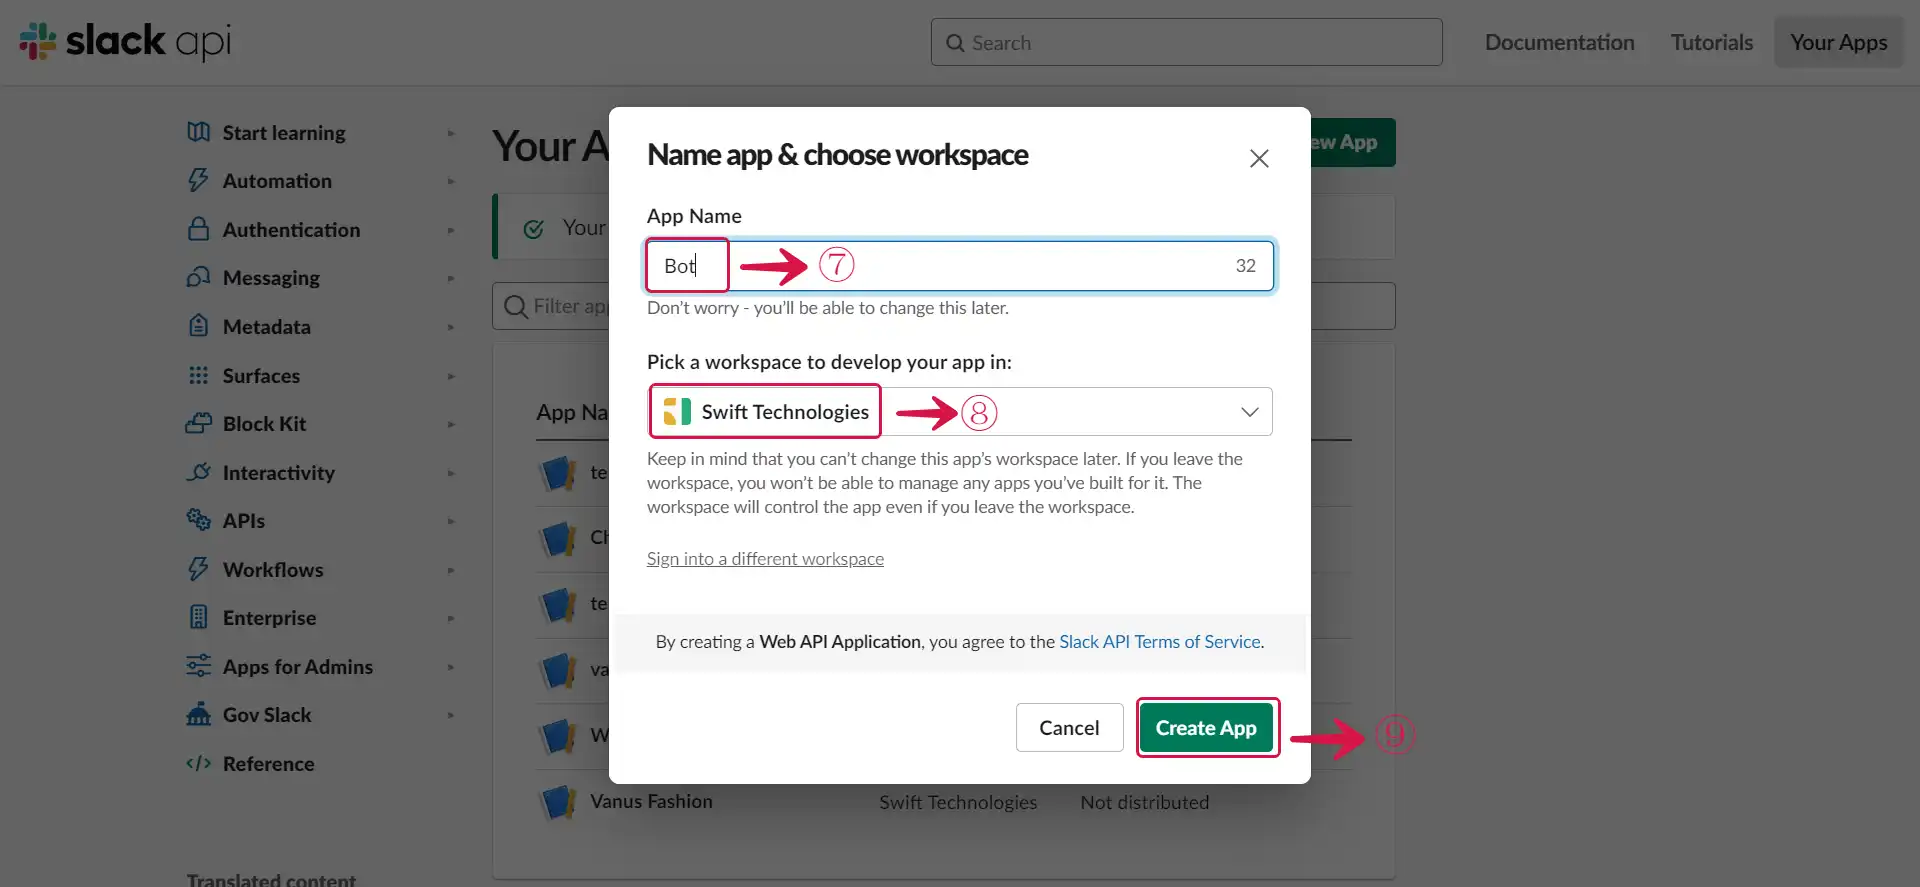
Task: Click the Surfaces grid icon
Action: click(198, 375)
